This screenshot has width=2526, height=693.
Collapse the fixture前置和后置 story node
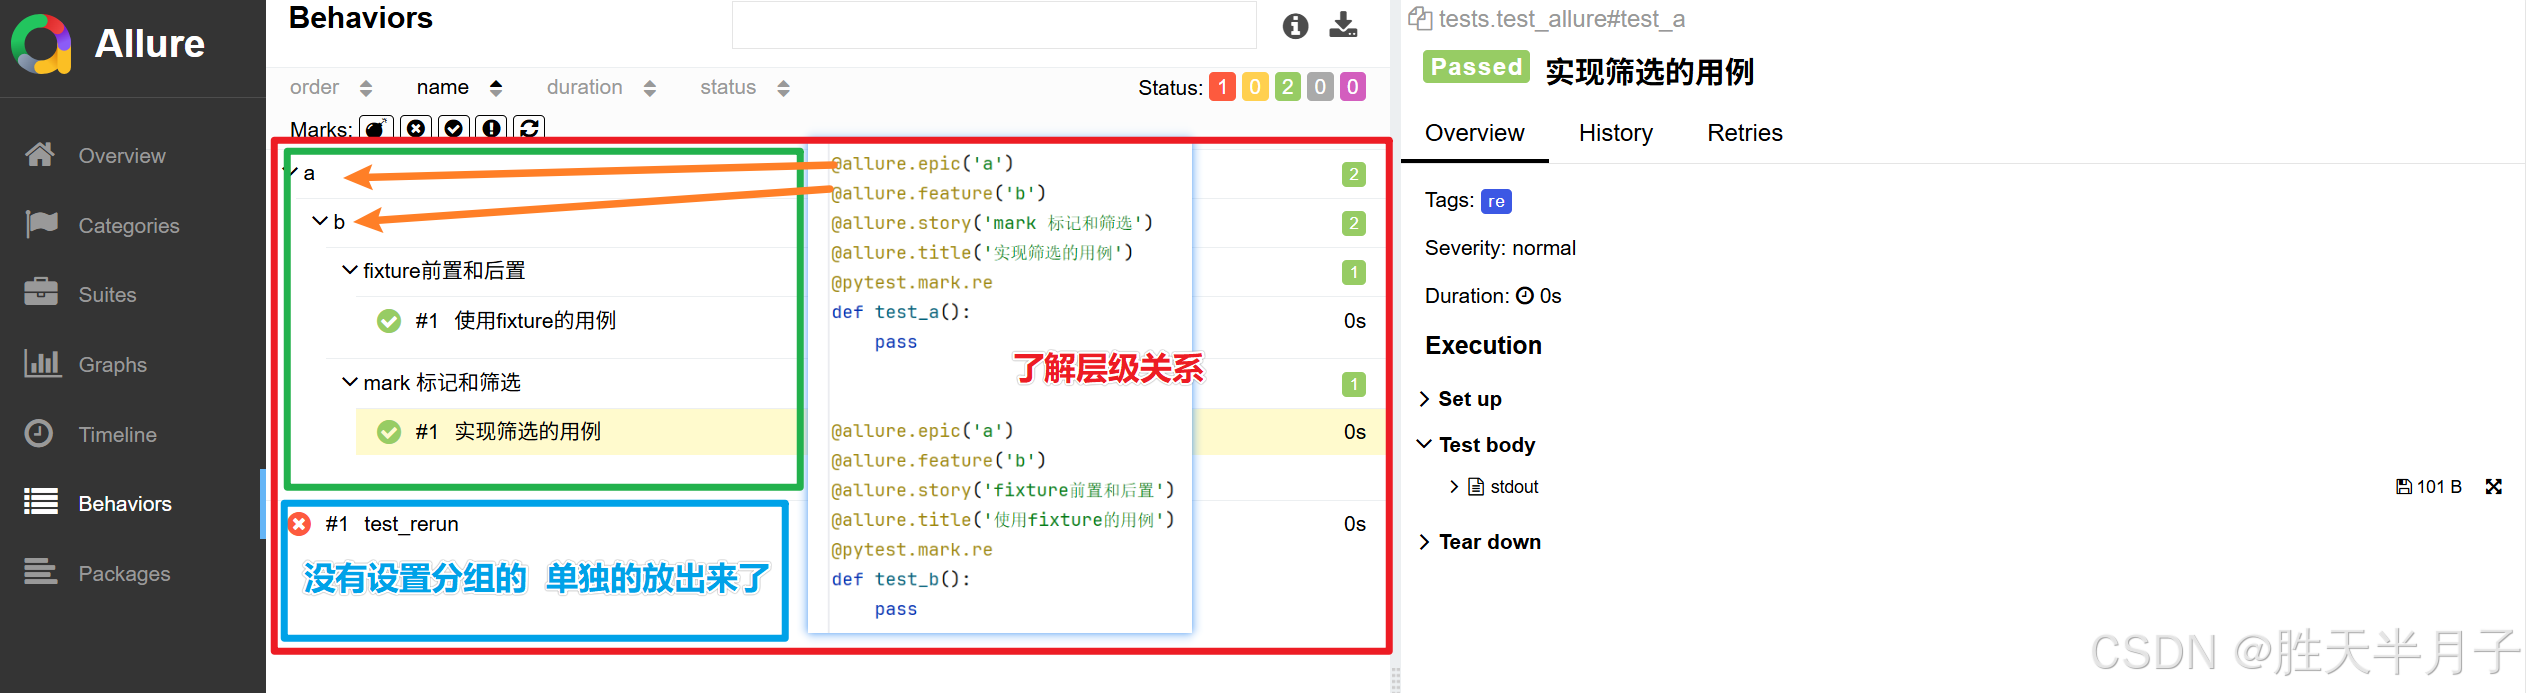coord(350,270)
